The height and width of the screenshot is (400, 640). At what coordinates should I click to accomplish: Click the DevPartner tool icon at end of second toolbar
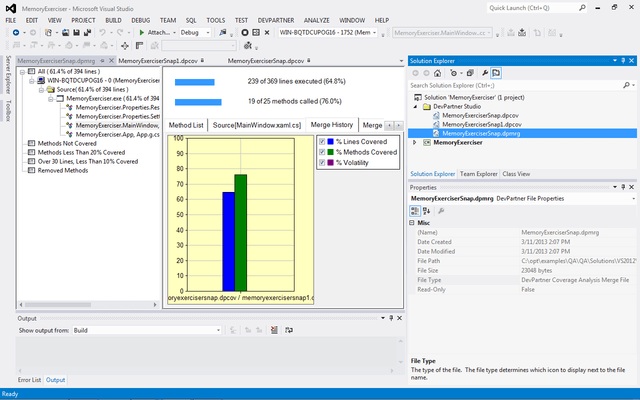(247, 46)
